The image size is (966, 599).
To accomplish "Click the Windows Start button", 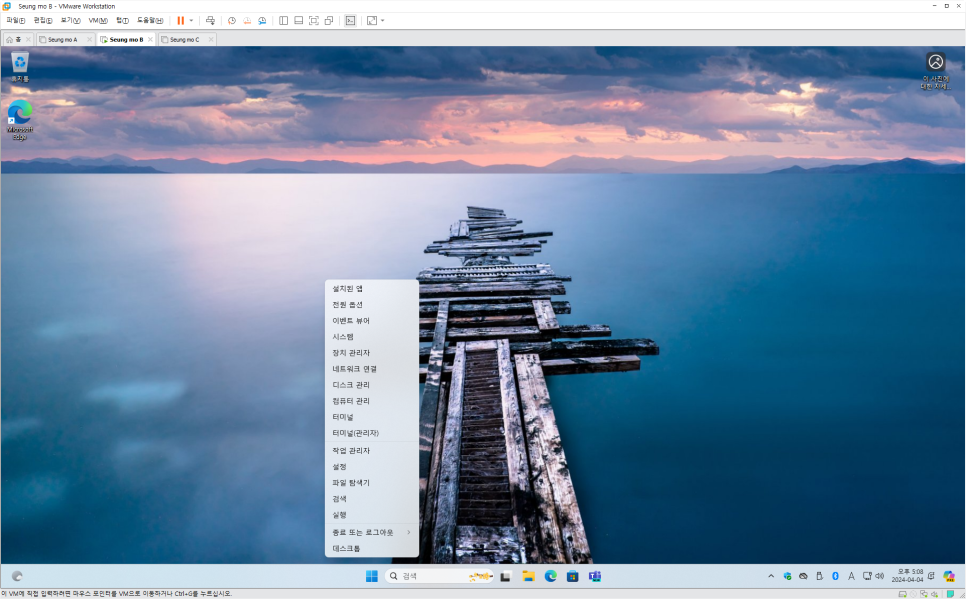I will tap(372, 576).
